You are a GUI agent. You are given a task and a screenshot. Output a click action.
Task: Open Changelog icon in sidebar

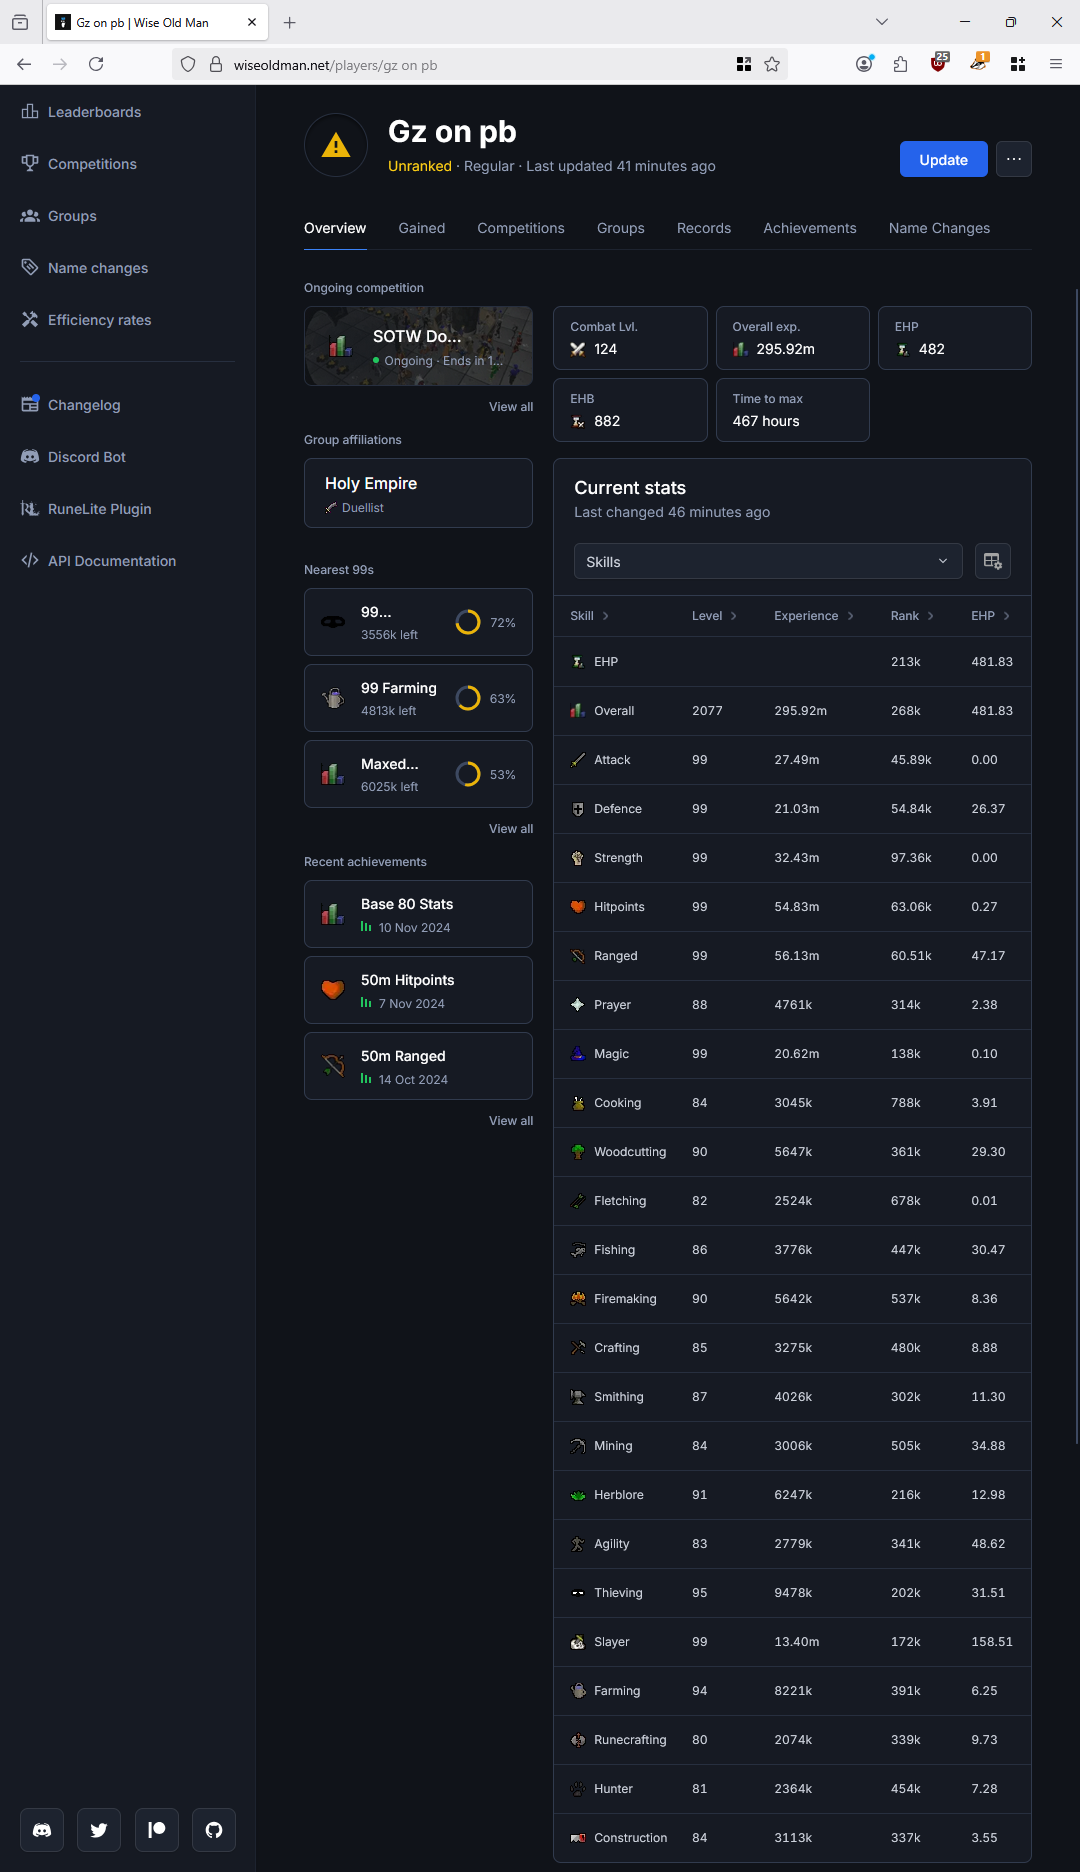[30, 404]
